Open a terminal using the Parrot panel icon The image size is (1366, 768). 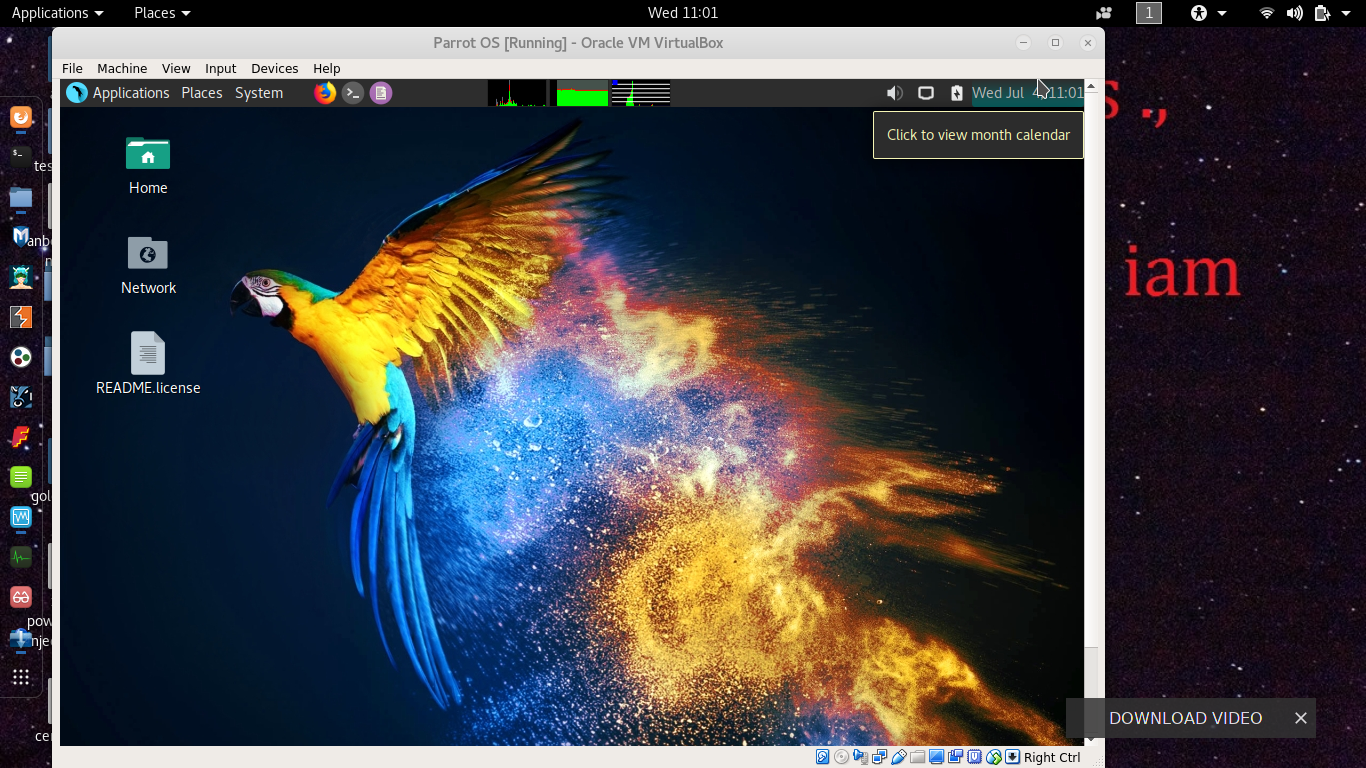coord(352,92)
